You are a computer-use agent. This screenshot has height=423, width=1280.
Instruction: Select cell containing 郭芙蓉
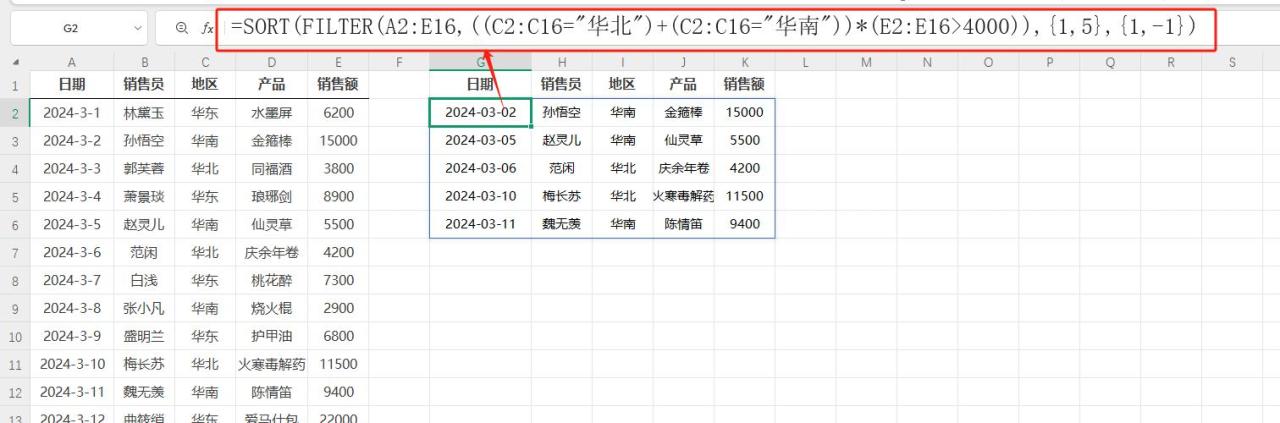click(x=144, y=169)
